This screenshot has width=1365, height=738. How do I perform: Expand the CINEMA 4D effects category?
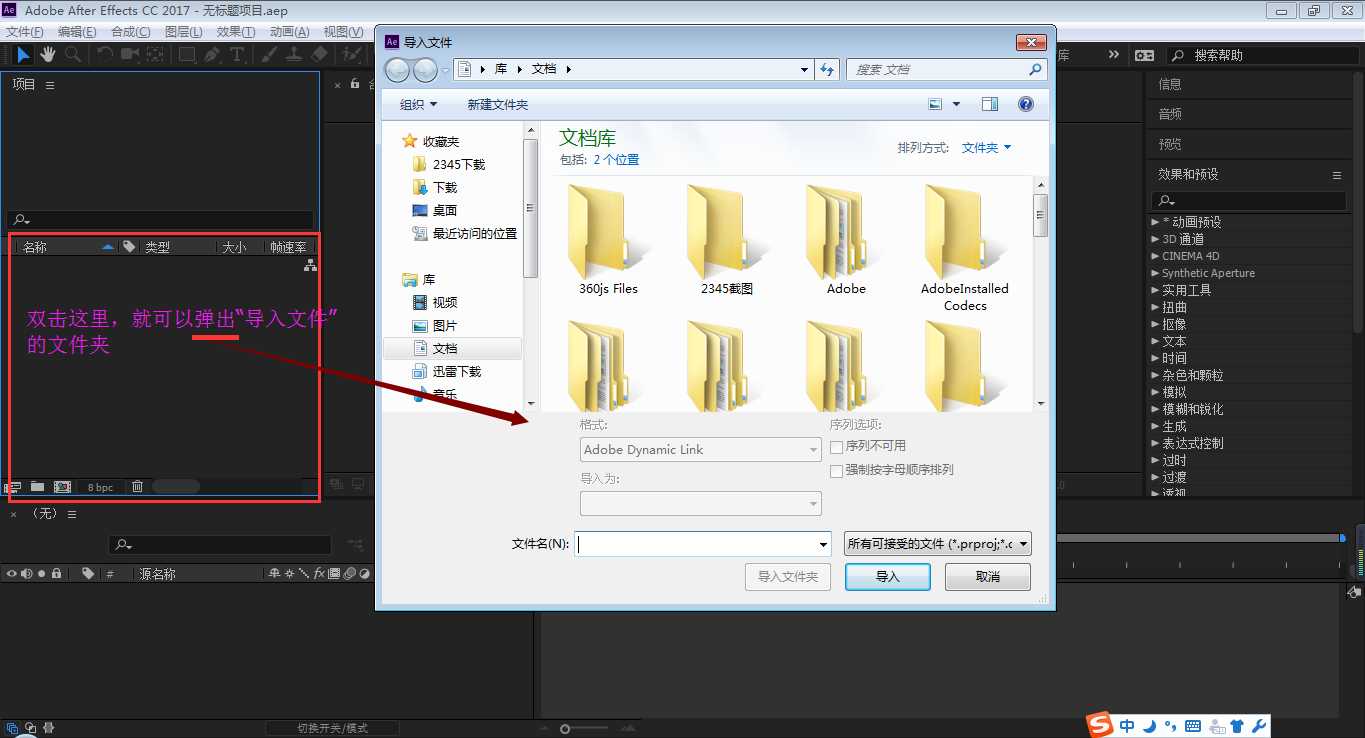pos(1155,256)
